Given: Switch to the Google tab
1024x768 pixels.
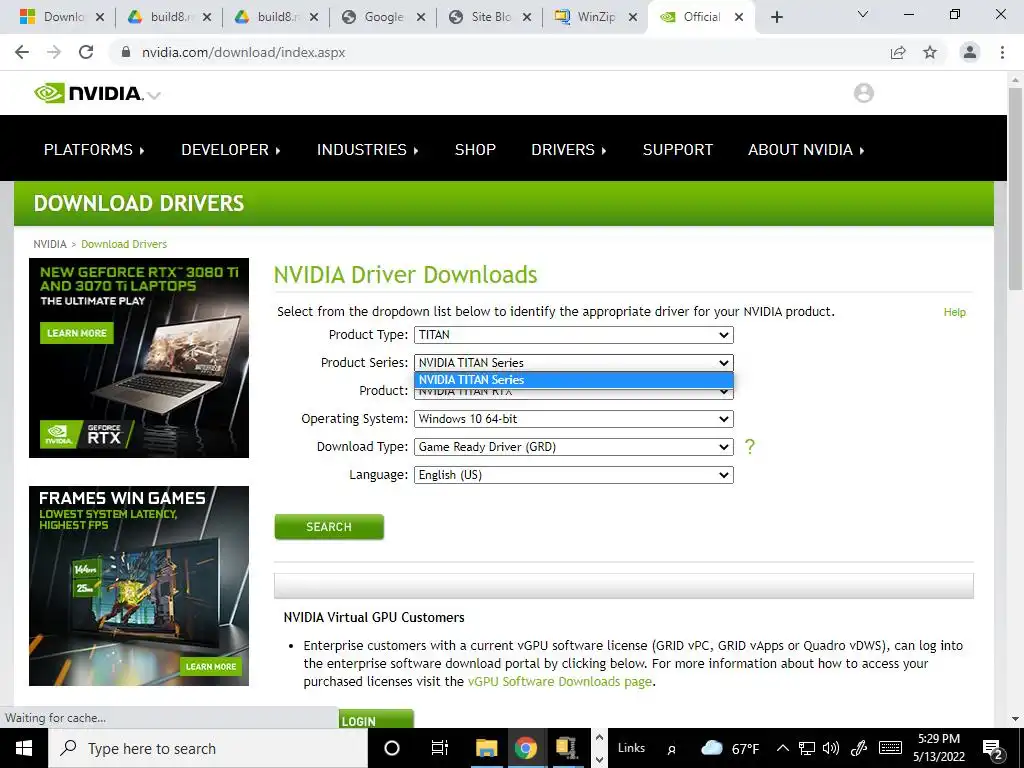Looking at the screenshot, I should pyautogui.click(x=381, y=17).
